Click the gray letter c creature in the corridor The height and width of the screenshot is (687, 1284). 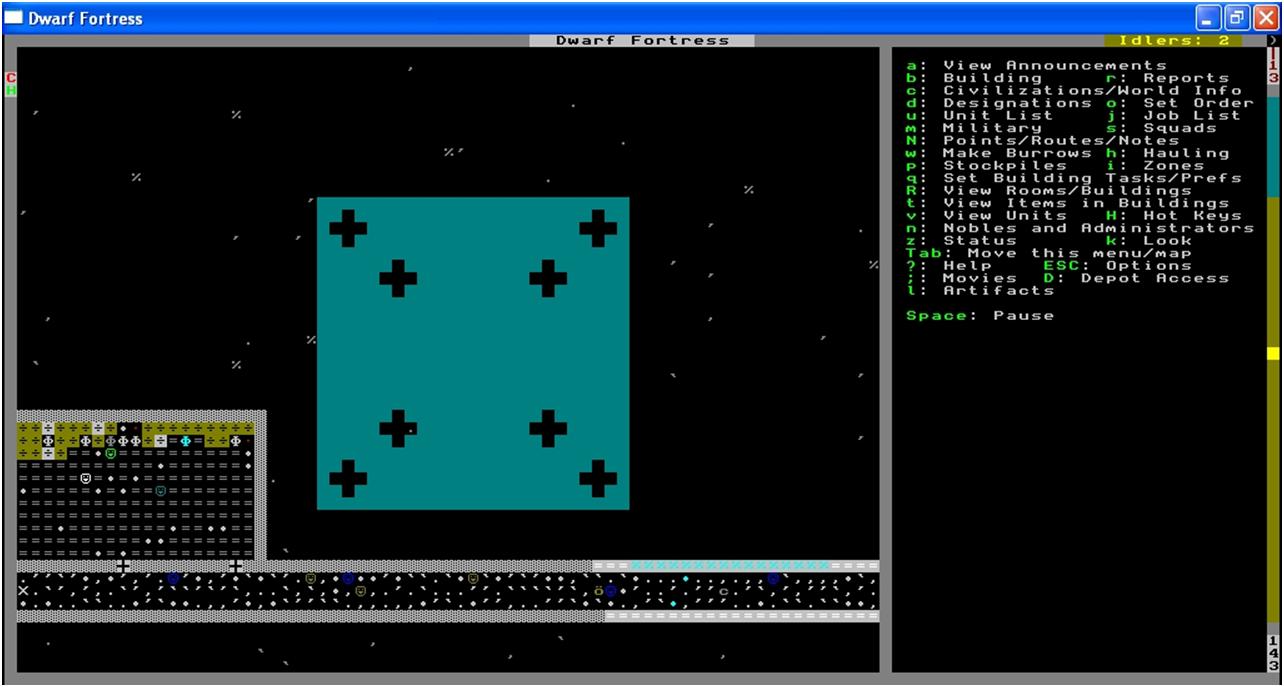pos(723,591)
